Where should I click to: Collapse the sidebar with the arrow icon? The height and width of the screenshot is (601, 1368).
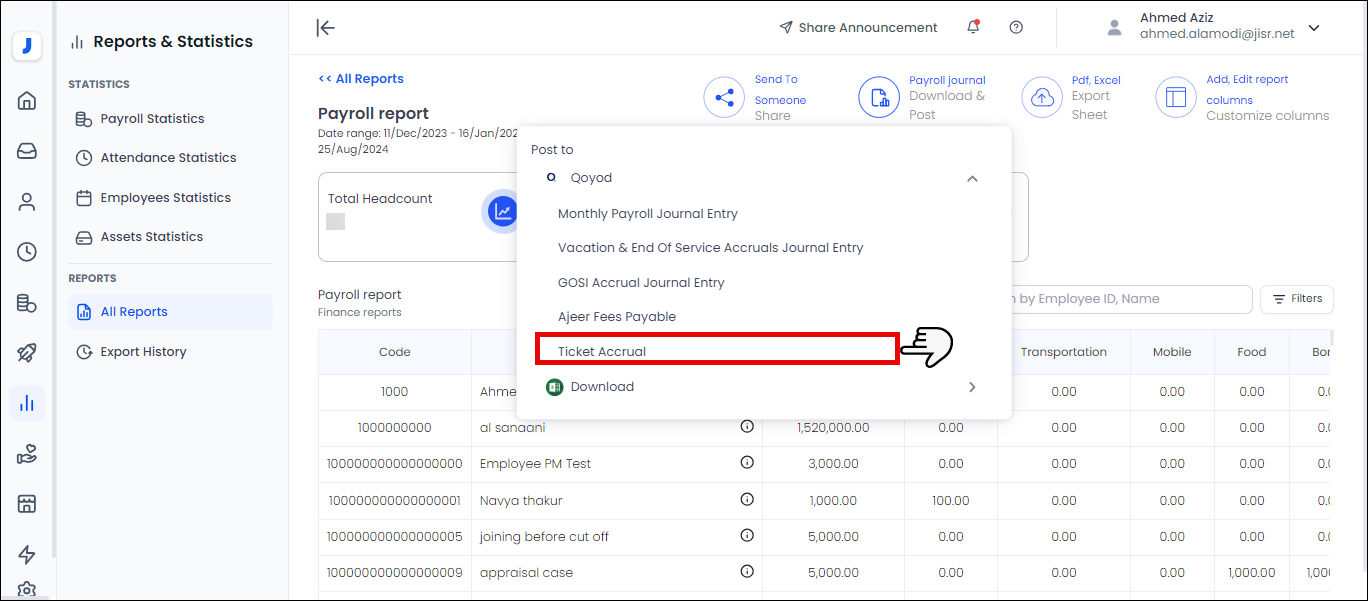(325, 28)
